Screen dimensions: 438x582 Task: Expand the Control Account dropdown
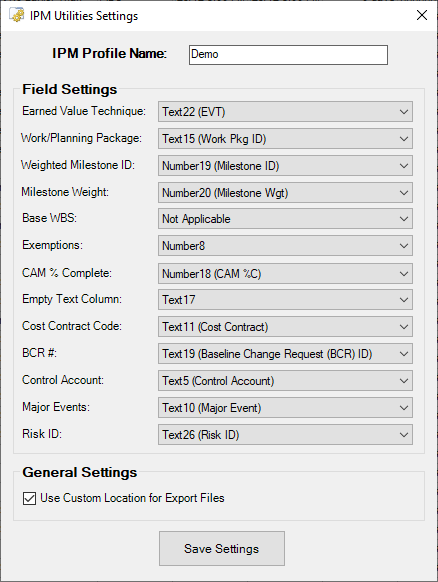(285, 381)
